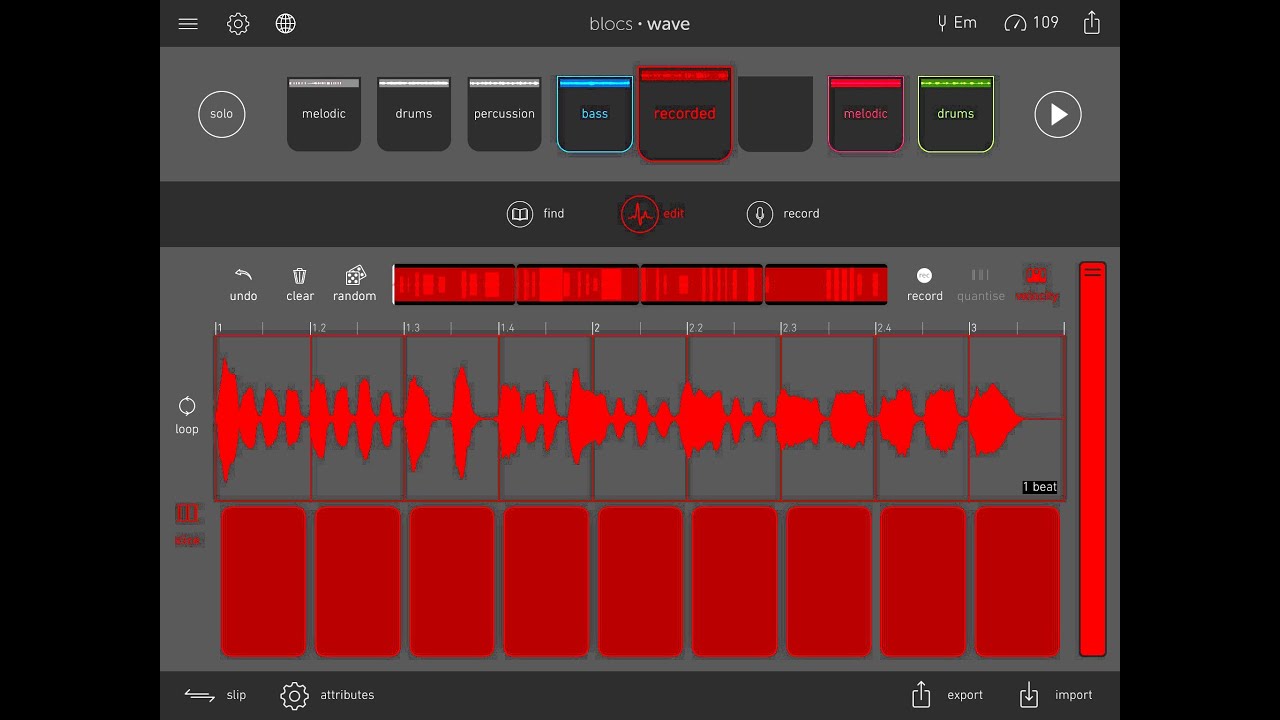Select the second pattern thumbnail
This screenshot has height=720, width=1280.
[578, 285]
